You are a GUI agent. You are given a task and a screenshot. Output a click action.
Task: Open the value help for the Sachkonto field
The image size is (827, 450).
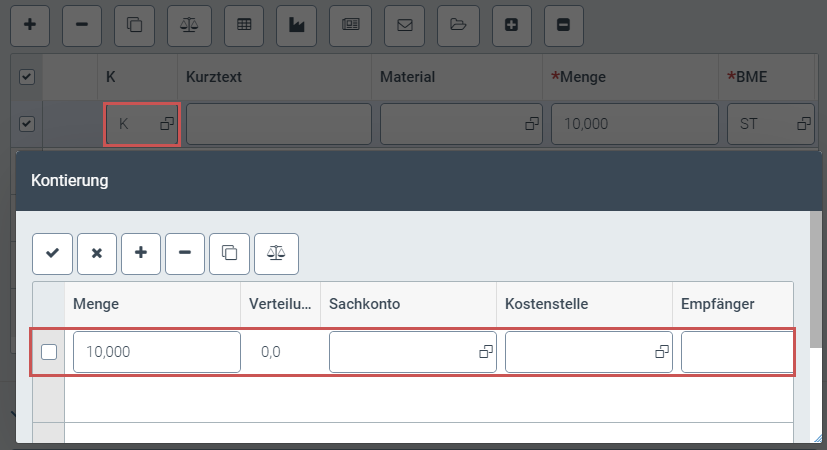(x=486, y=352)
